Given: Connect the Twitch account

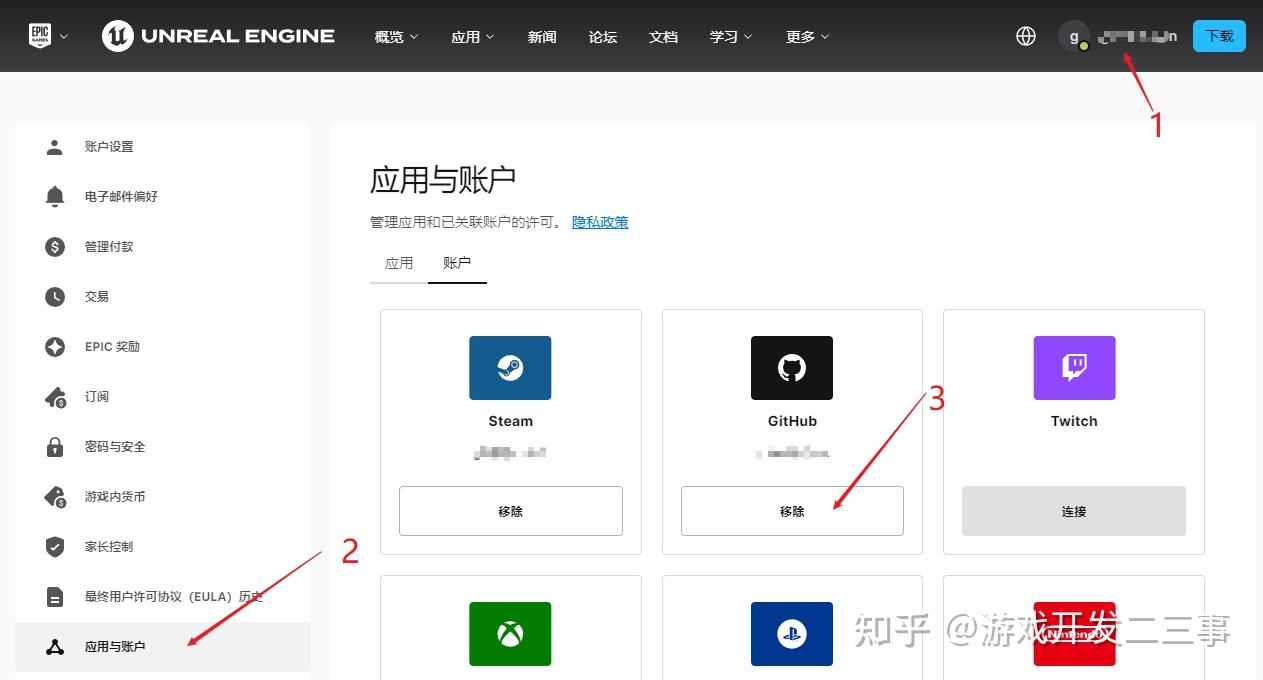Looking at the screenshot, I should (1074, 511).
